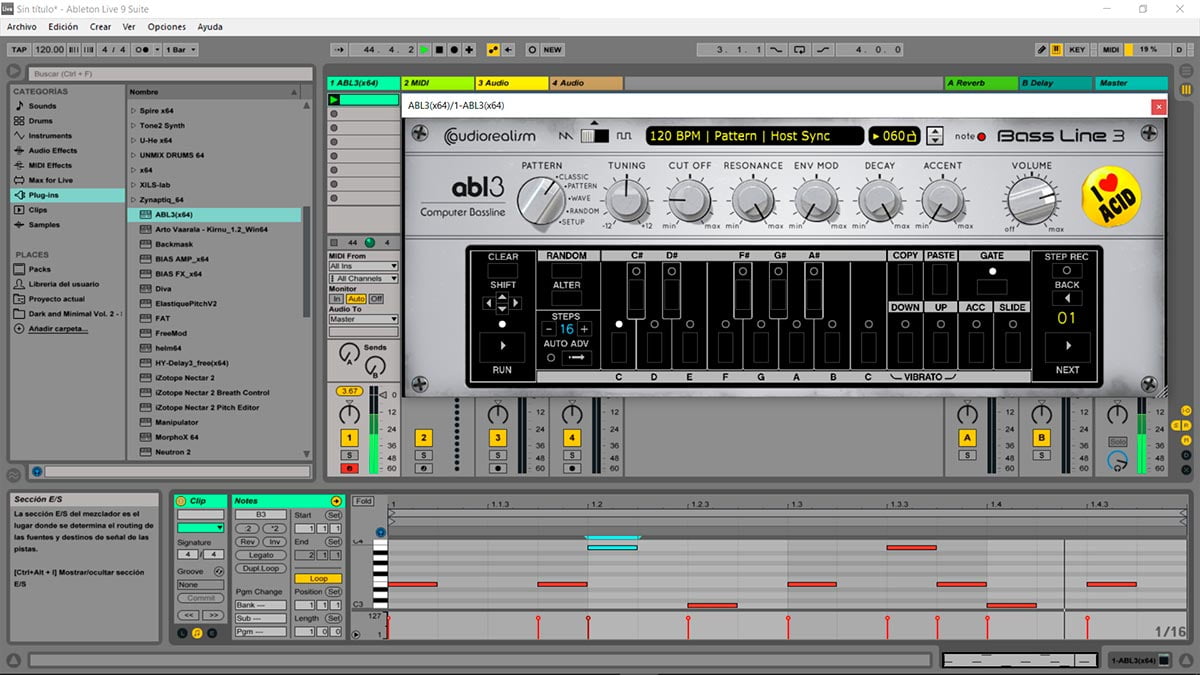Set Monitor to Off
The width and height of the screenshot is (1200, 675).
[376, 299]
